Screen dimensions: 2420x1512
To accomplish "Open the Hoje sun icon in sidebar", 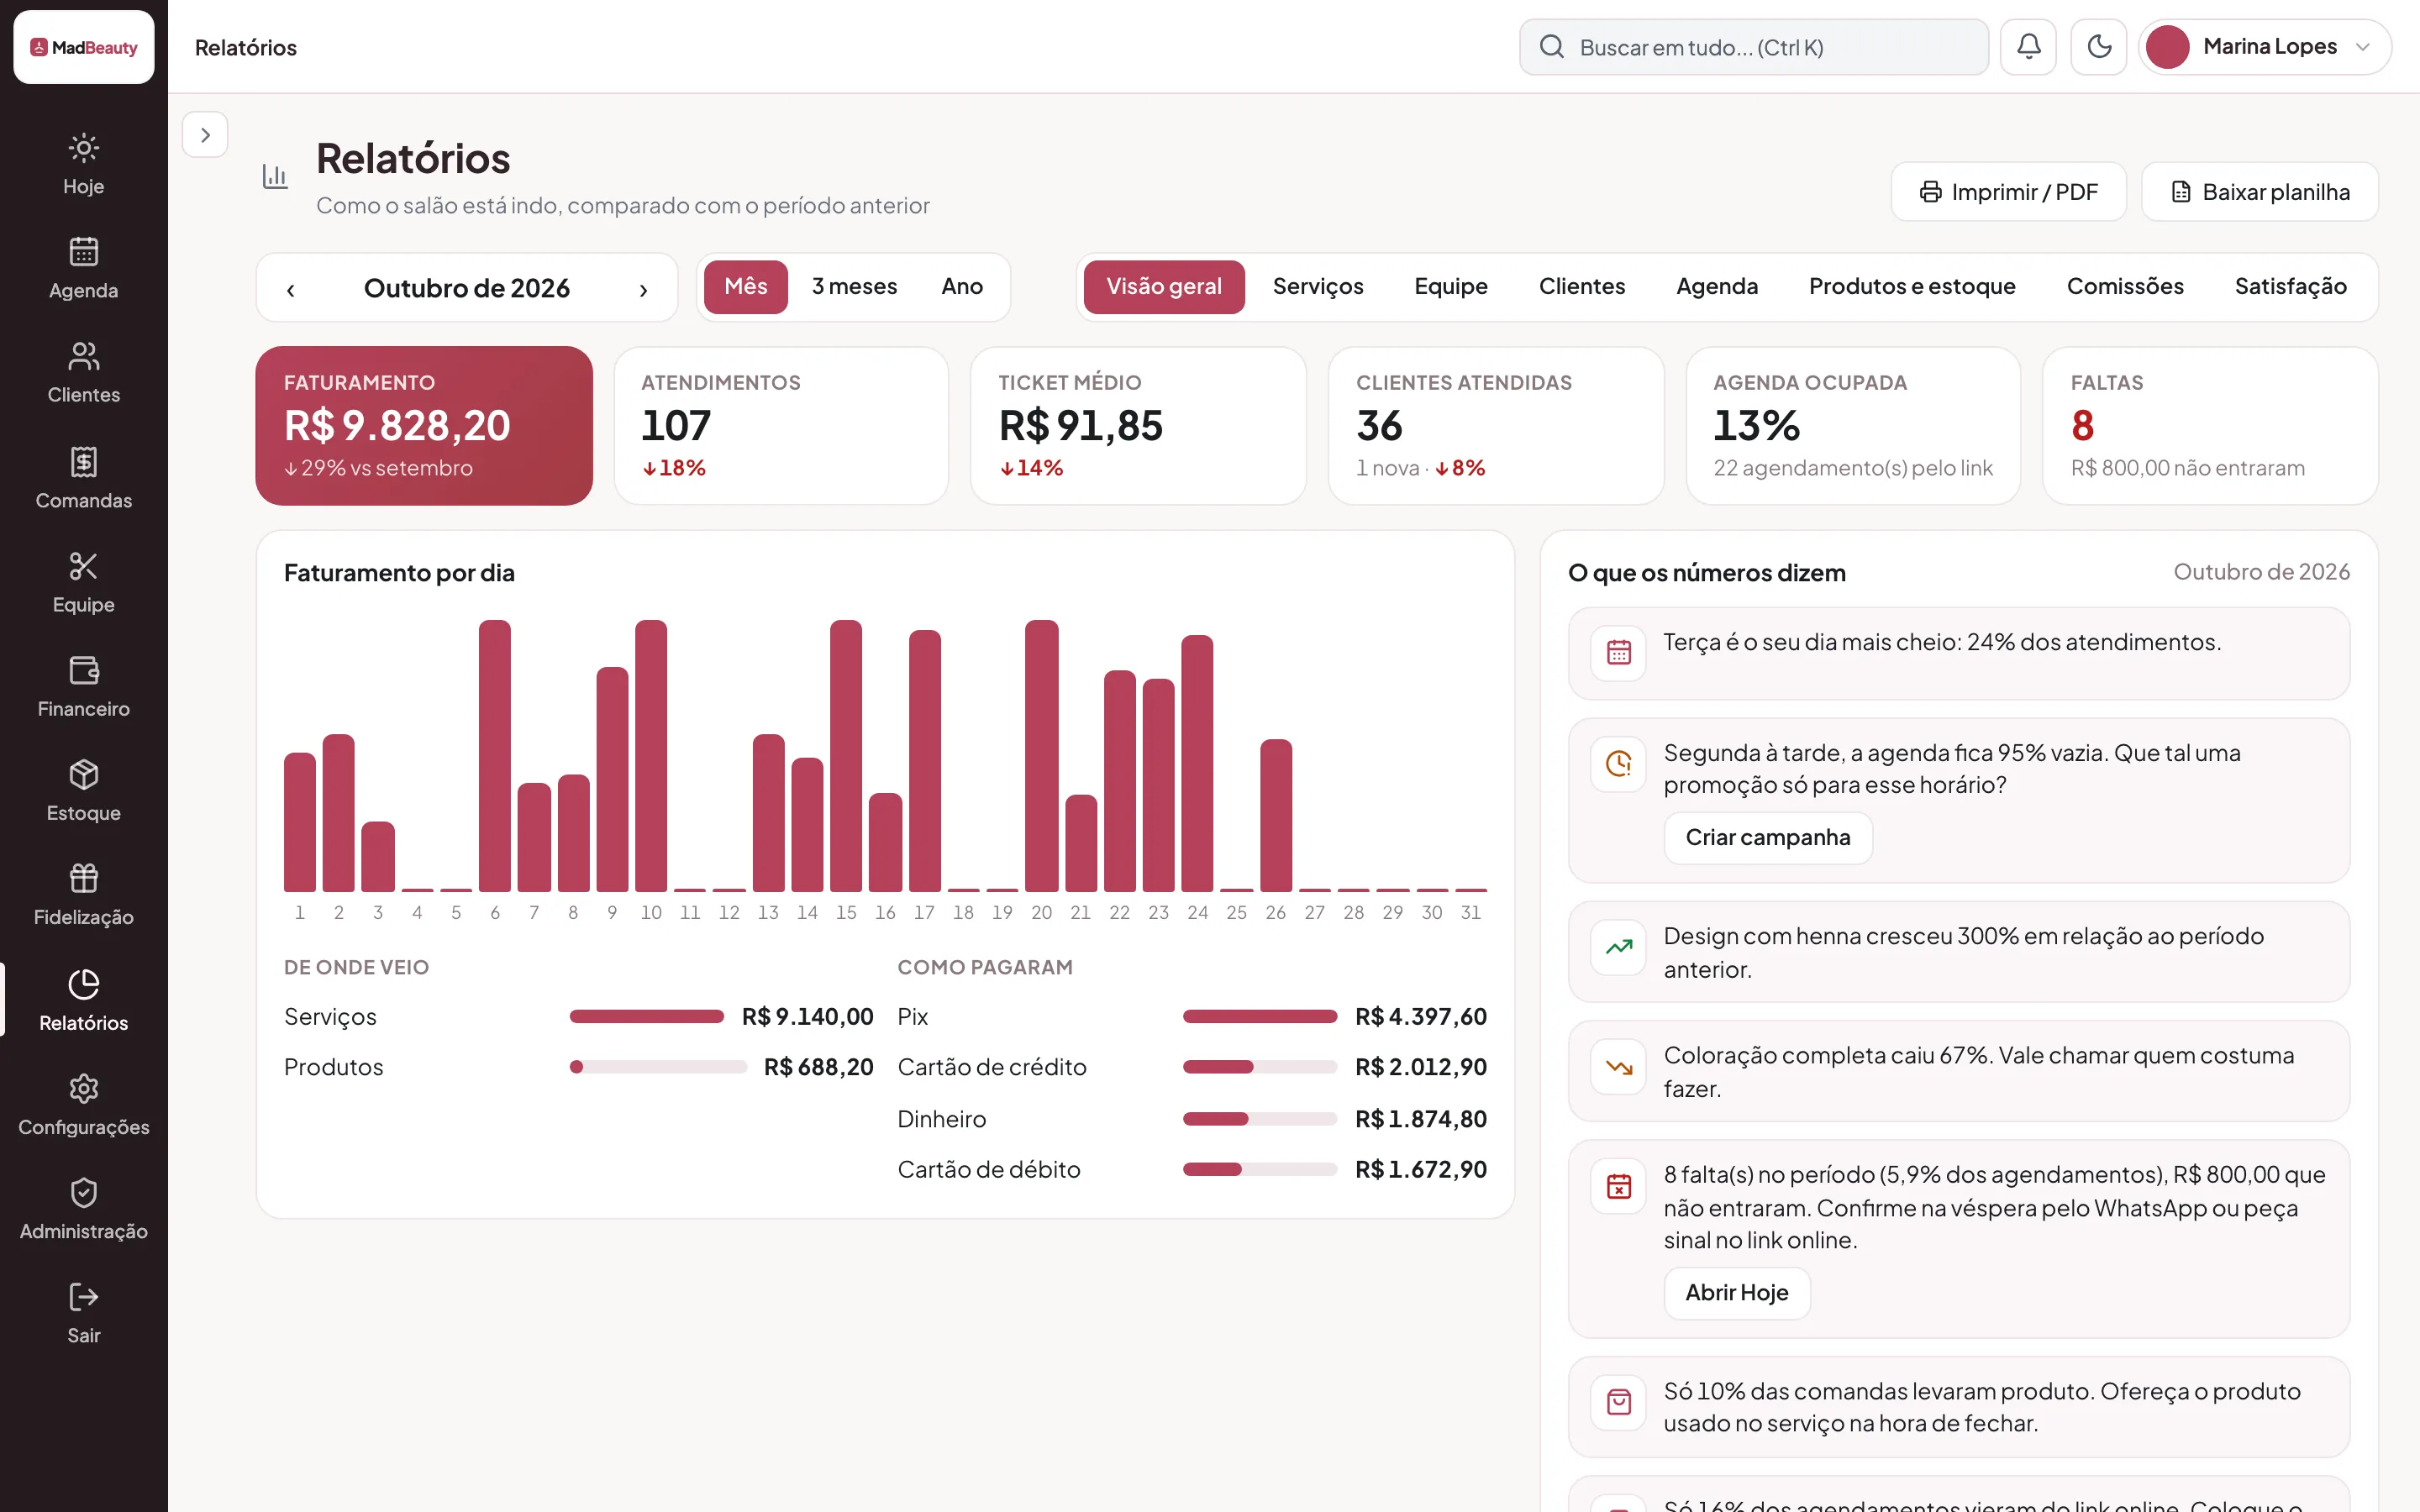I will point(83,148).
